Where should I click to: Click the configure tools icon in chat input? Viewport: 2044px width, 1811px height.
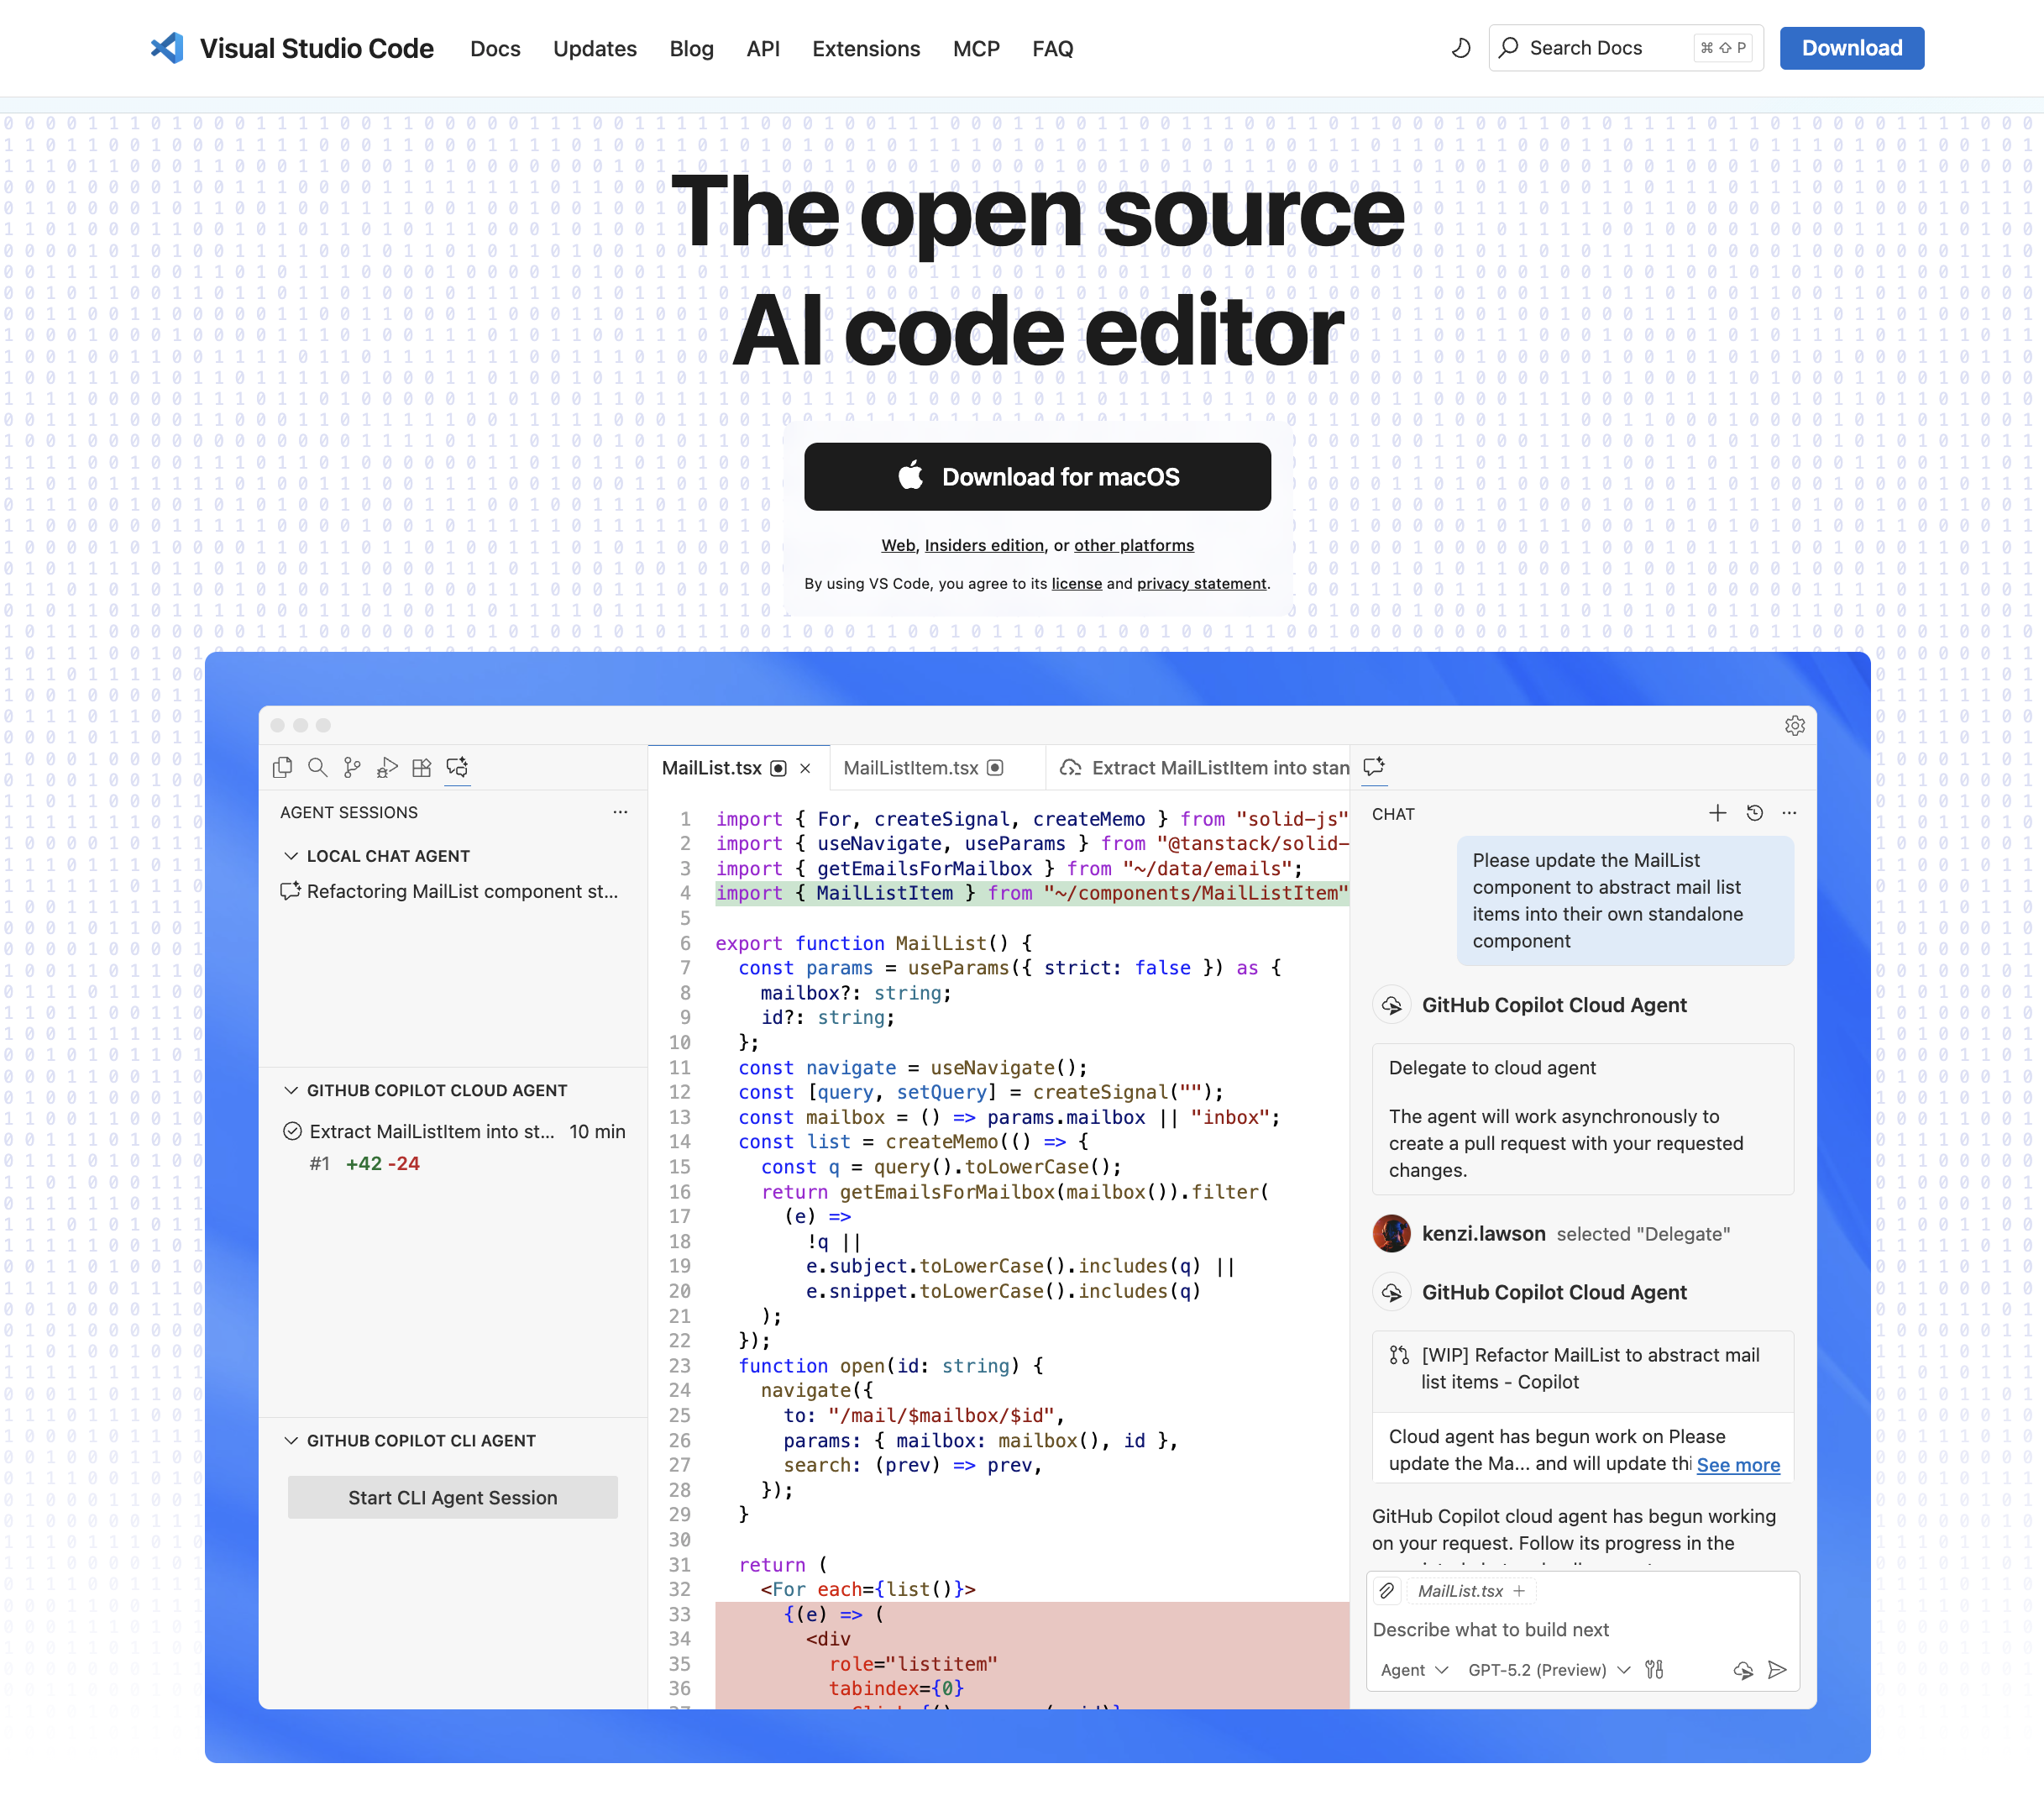pyautogui.click(x=1655, y=1670)
